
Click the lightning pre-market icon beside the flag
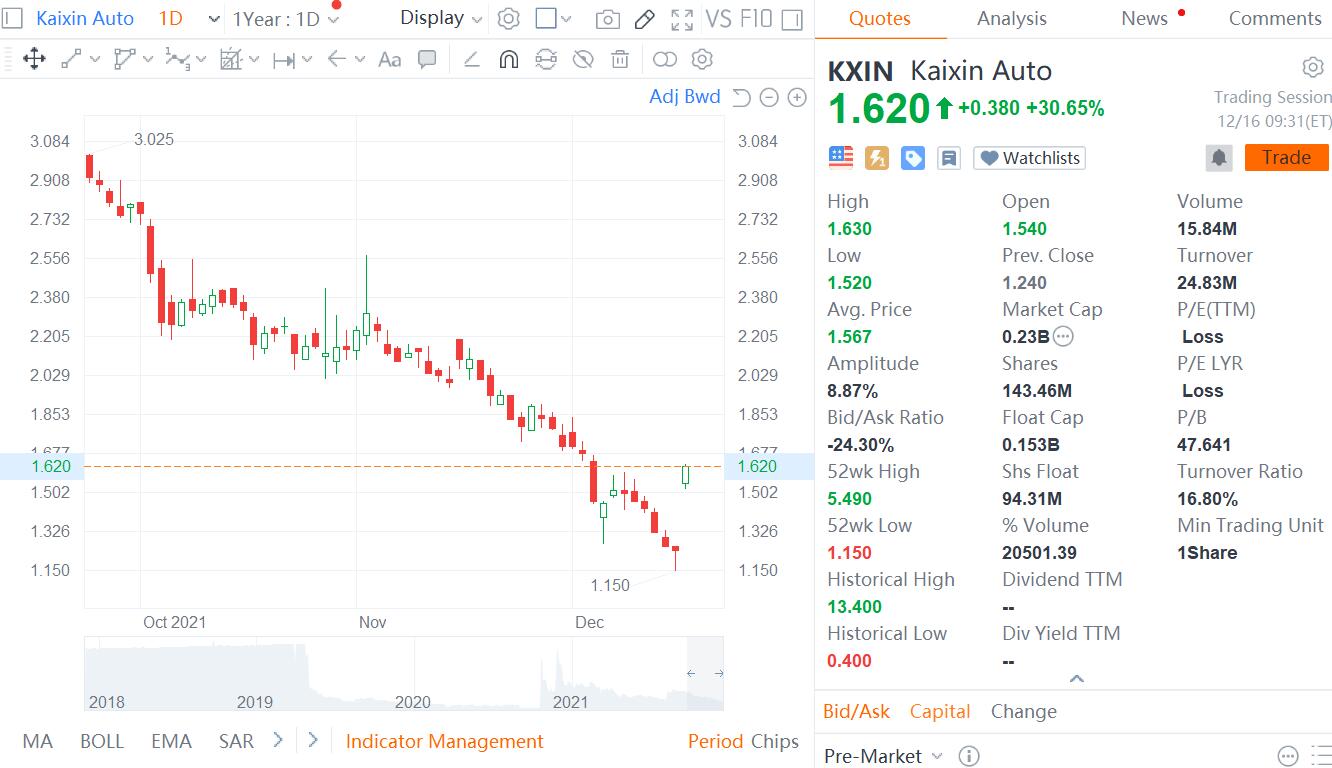[x=877, y=157]
